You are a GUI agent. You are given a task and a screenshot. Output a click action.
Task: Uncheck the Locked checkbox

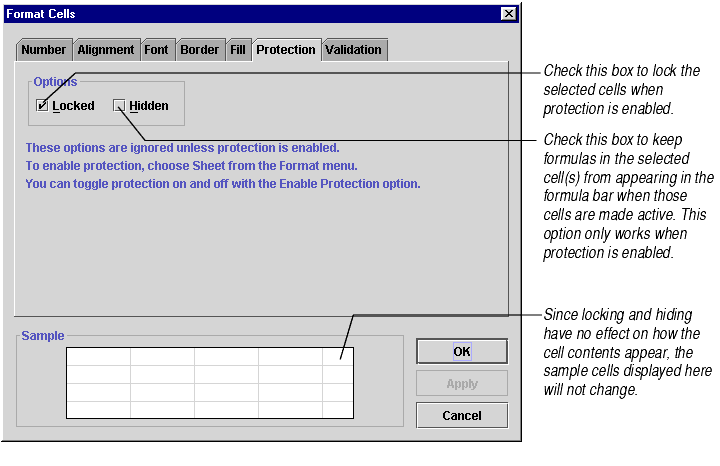[x=42, y=105]
